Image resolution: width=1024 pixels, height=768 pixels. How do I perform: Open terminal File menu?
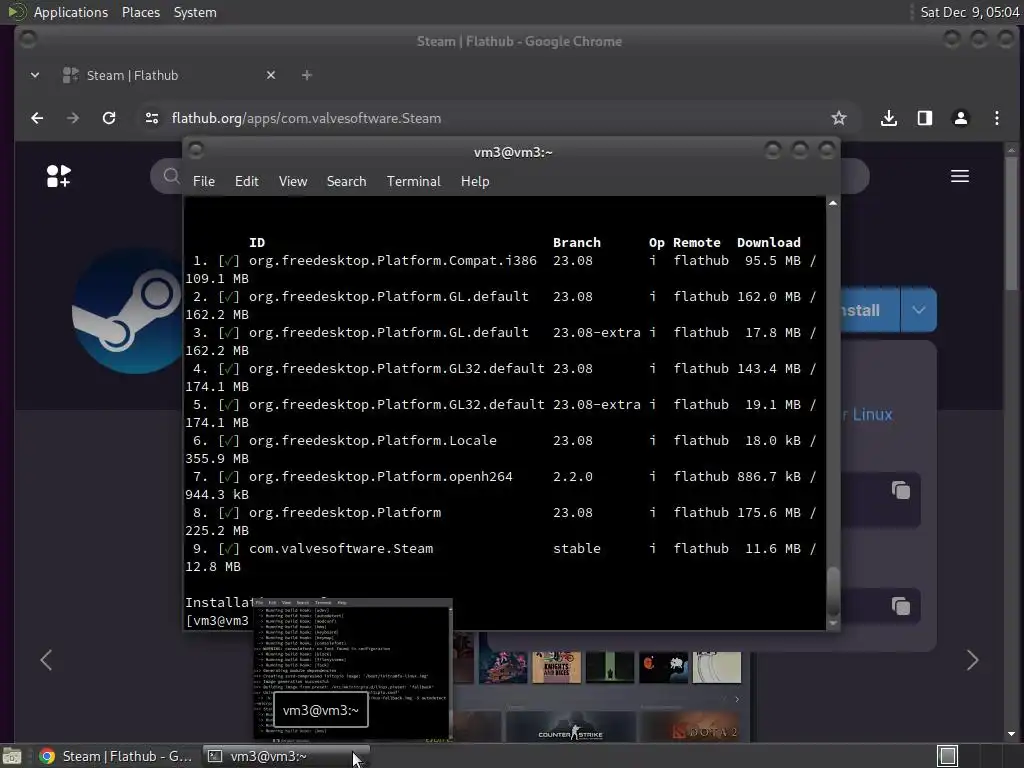[204, 182]
